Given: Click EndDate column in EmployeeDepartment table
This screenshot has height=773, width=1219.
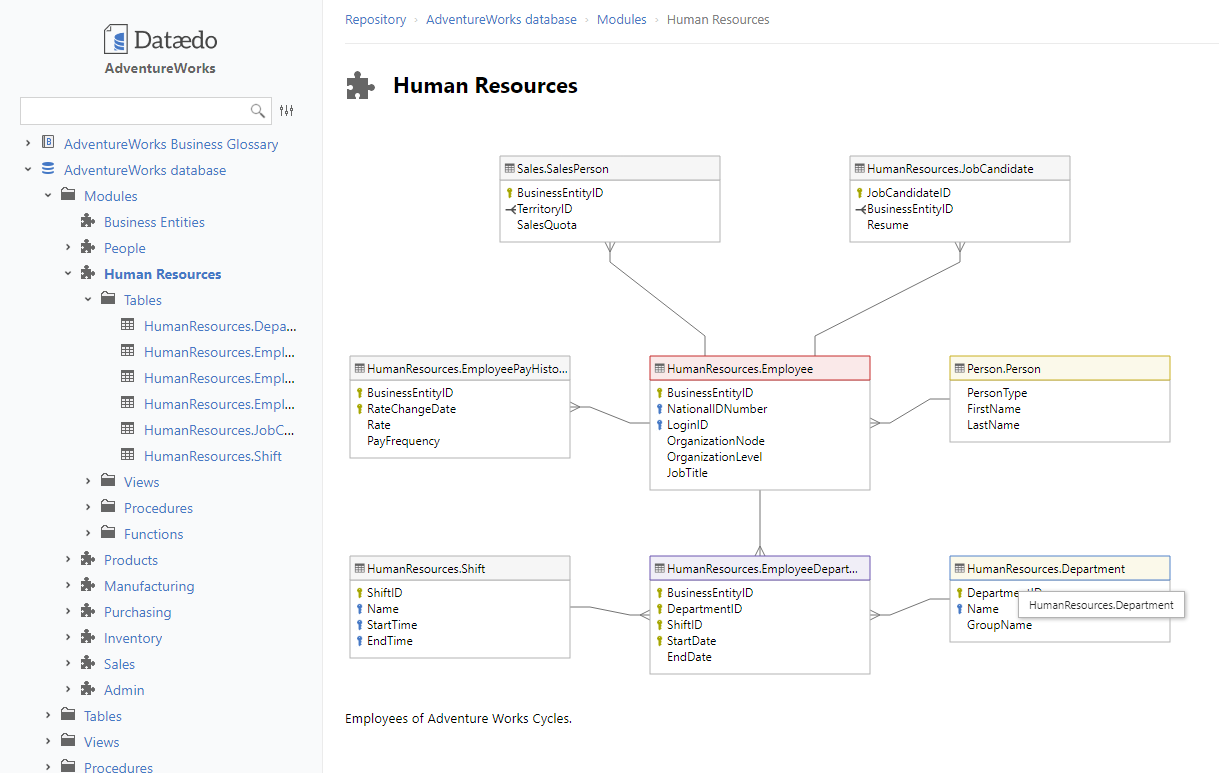Looking at the screenshot, I should pyautogui.click(x=689, y=657).
